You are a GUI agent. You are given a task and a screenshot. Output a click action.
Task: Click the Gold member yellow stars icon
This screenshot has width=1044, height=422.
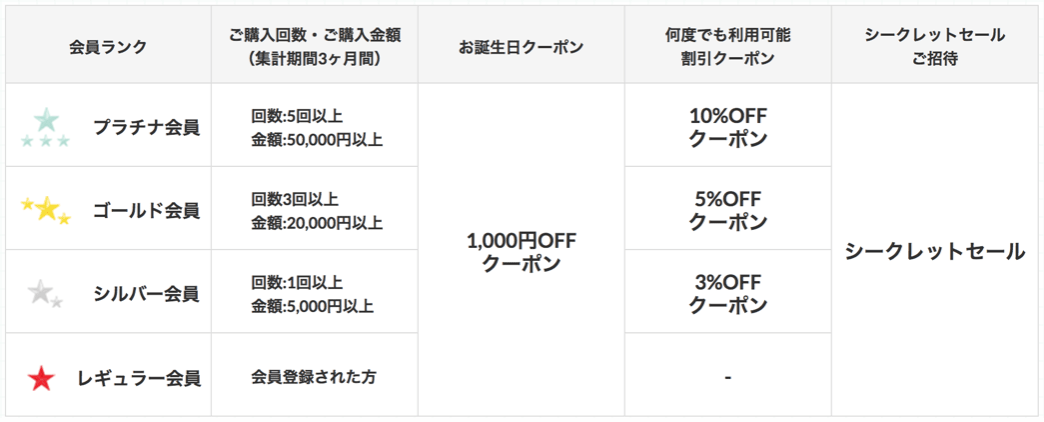coord(45,210)
